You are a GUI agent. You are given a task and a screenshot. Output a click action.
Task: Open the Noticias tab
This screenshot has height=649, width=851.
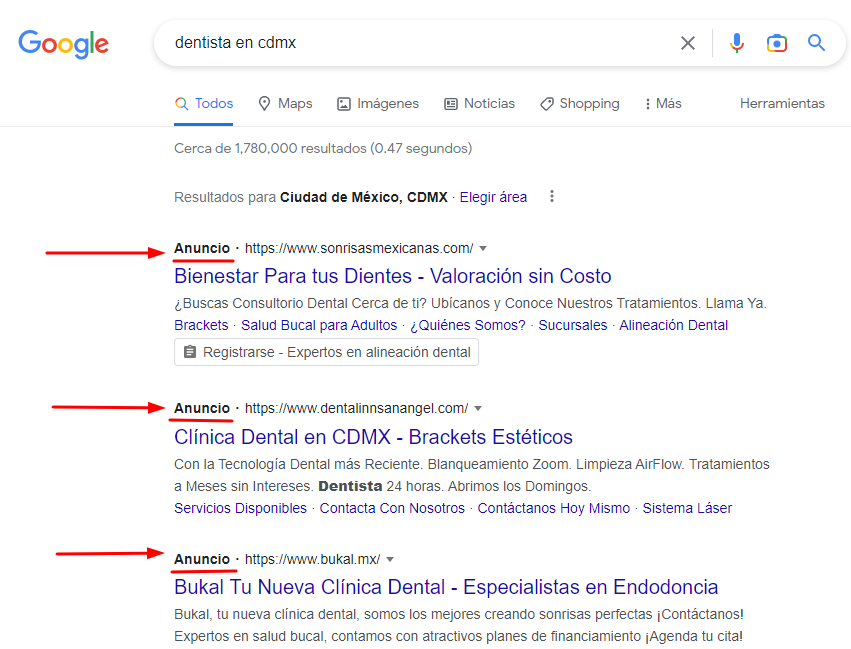(x=479, y=104)
